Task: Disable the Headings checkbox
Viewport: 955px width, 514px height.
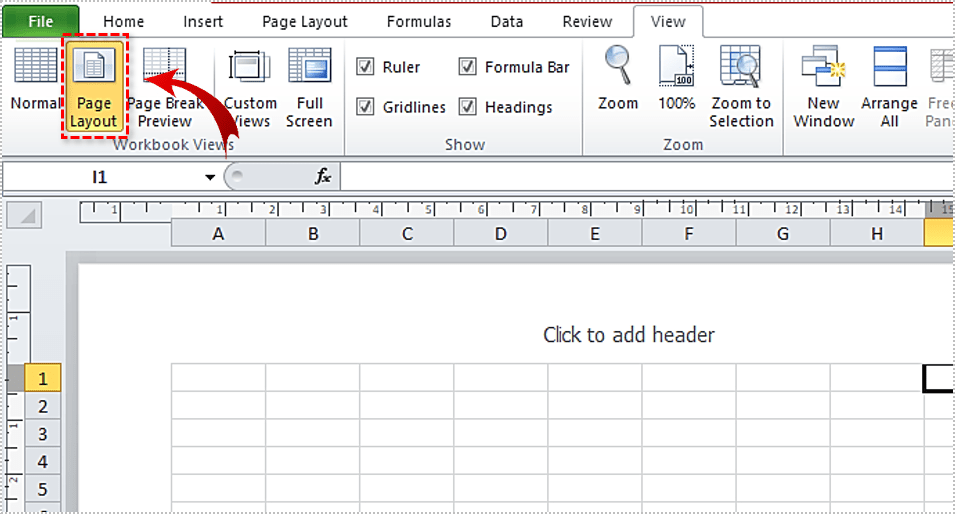Action: pyautogui.click(x=468, y=107)
